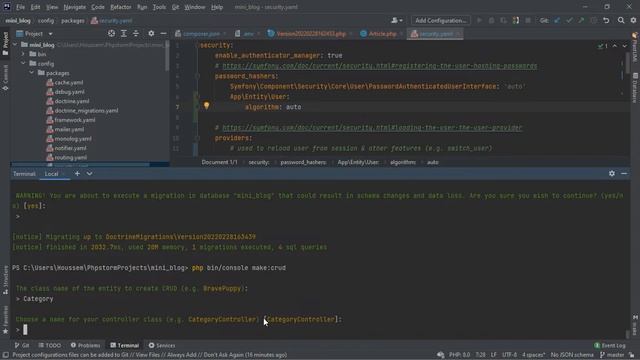Click the Git push arrow icon

[581, 20]
